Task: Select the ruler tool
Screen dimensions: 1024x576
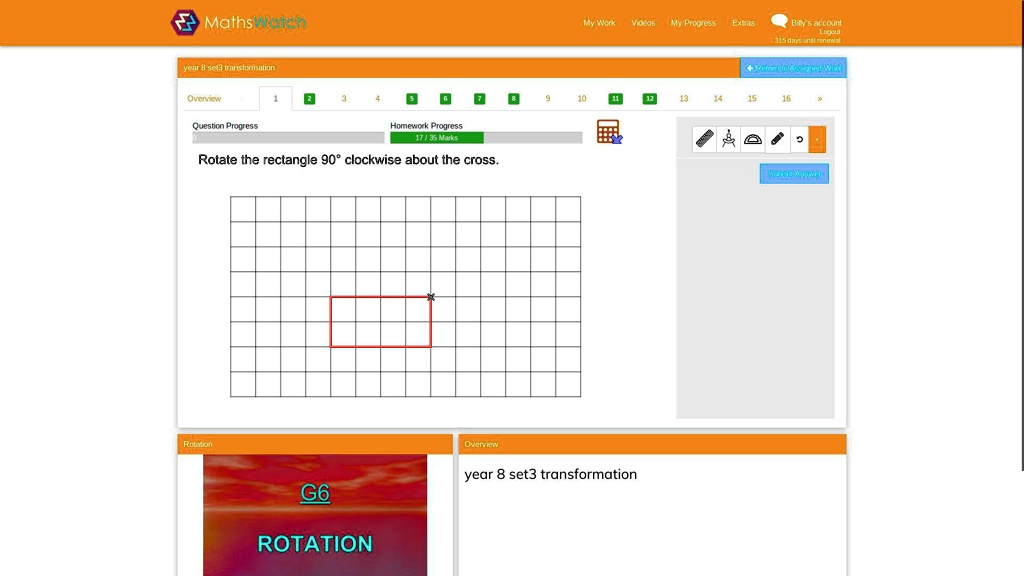Action: (704, 139)
